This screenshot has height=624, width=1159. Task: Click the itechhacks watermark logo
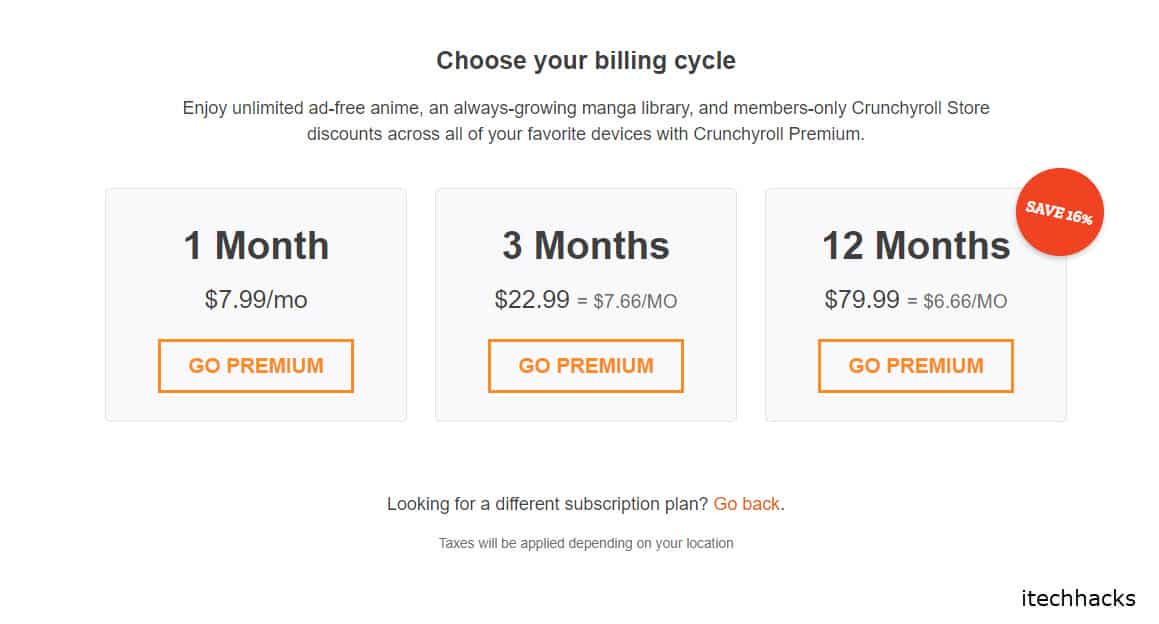1080,597
